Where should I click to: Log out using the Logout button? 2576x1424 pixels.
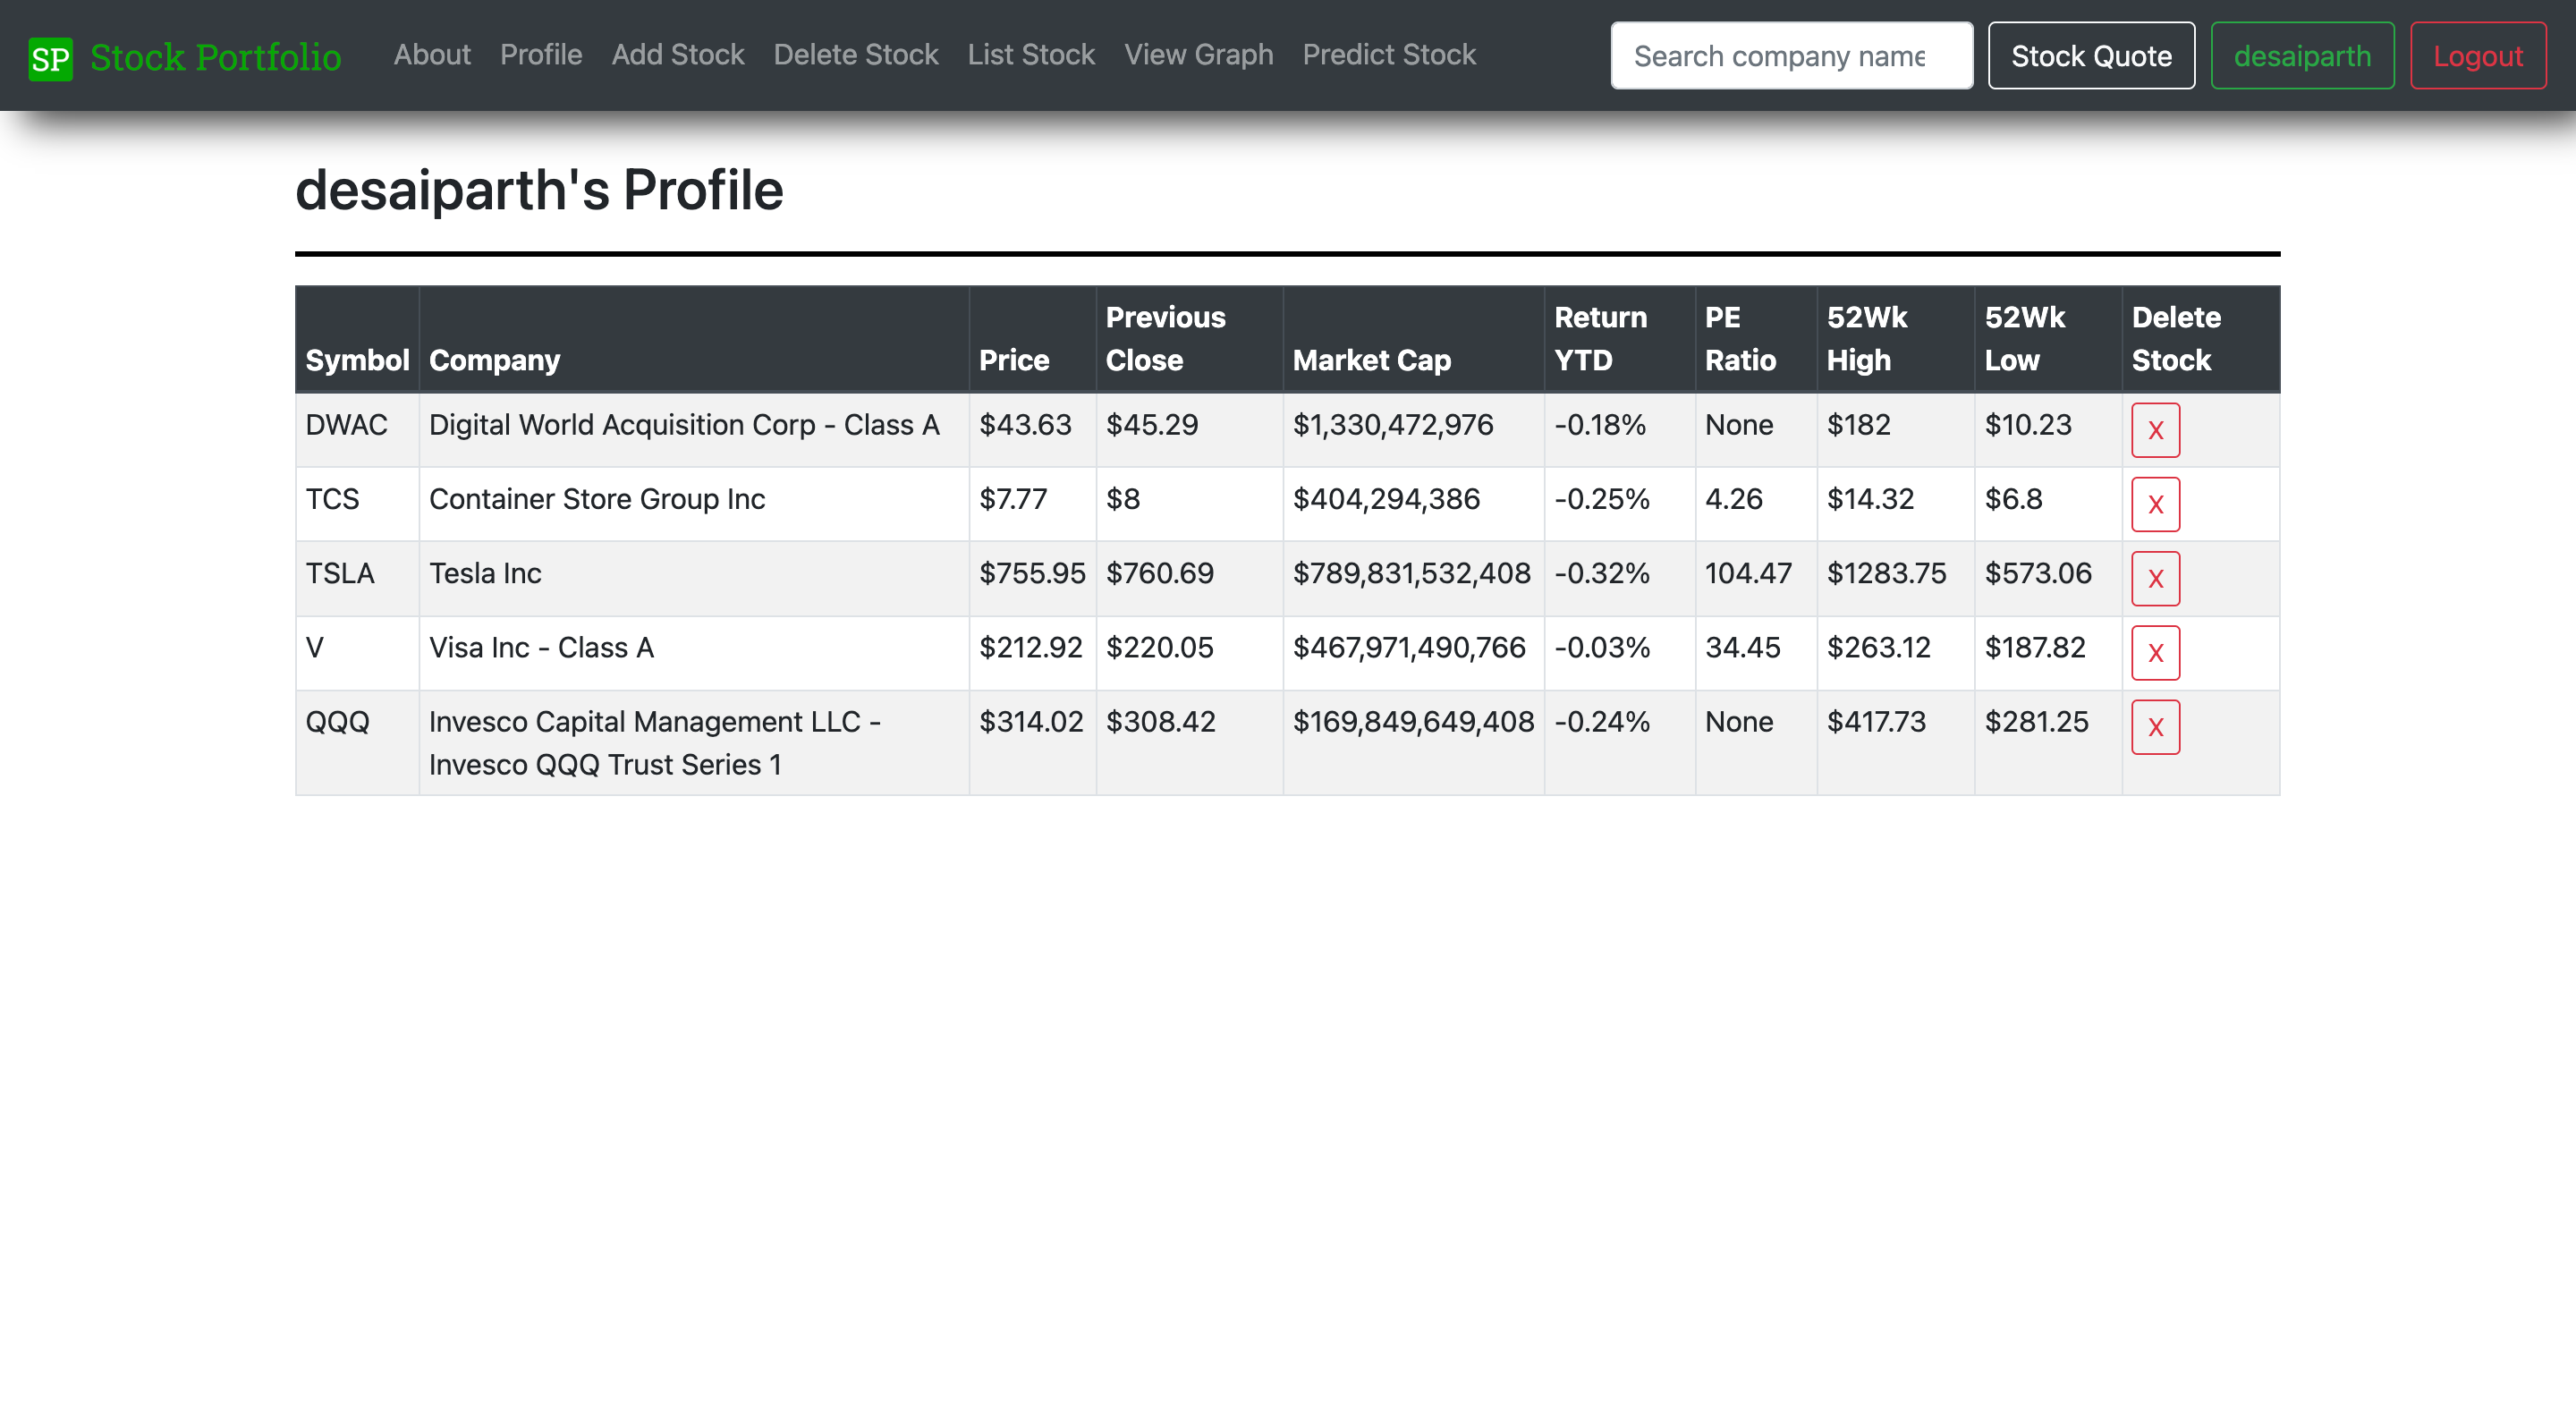coord(2478,56)
